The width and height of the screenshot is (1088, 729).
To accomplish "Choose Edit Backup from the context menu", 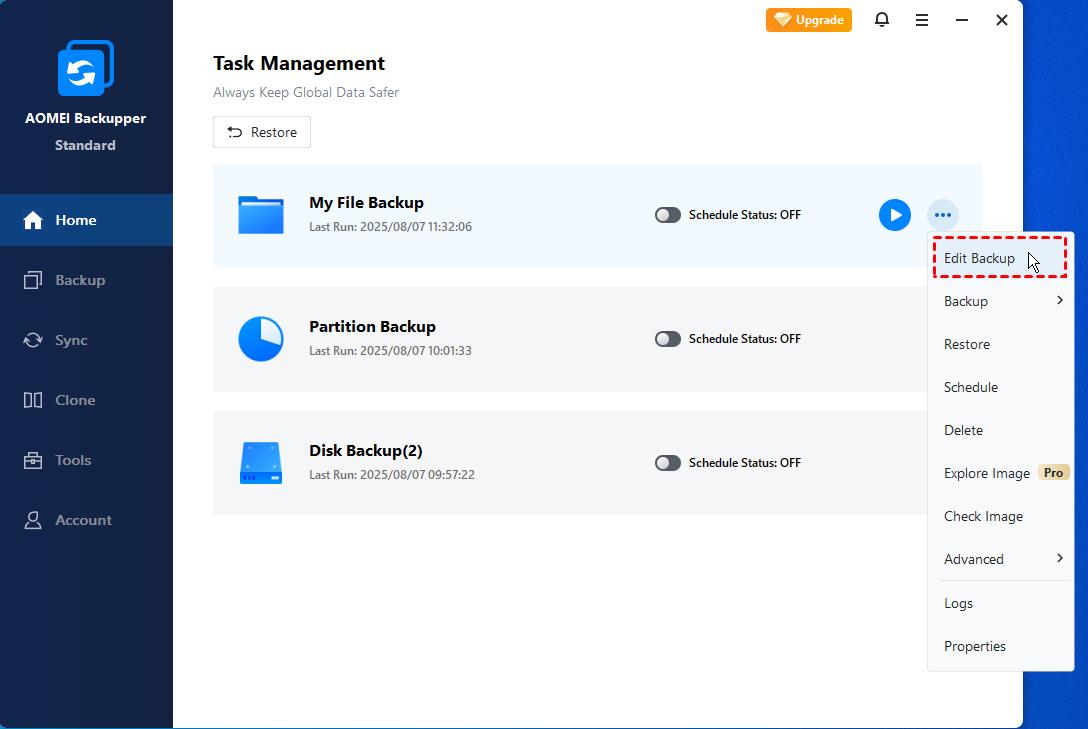I will tap(999, 258).
